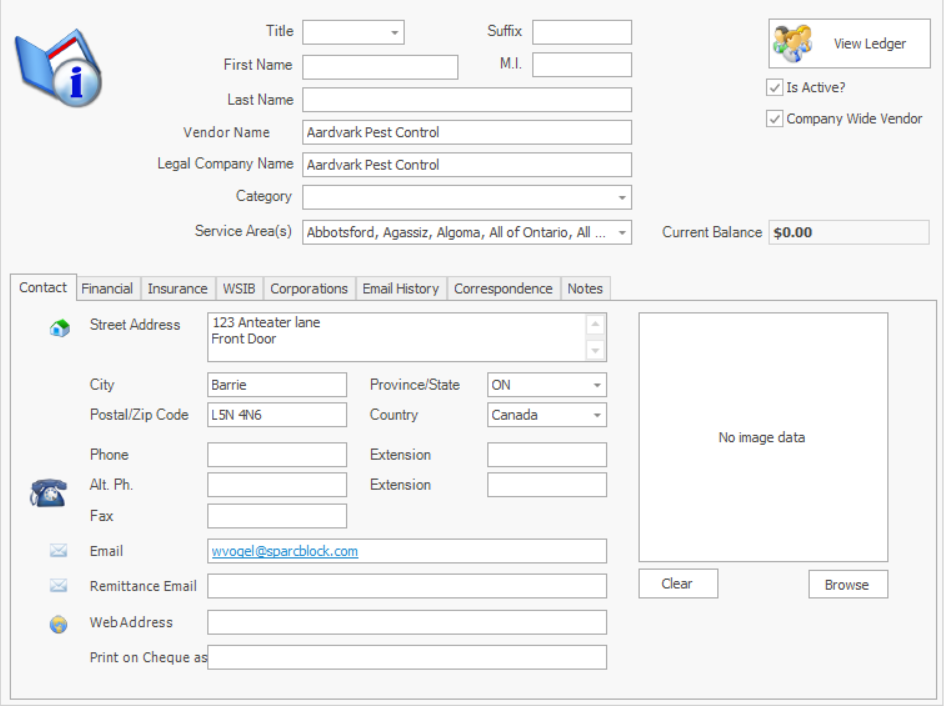Click the Last Name field
Image resolution: width=944 pixels, height=706 pixels.
467,100
